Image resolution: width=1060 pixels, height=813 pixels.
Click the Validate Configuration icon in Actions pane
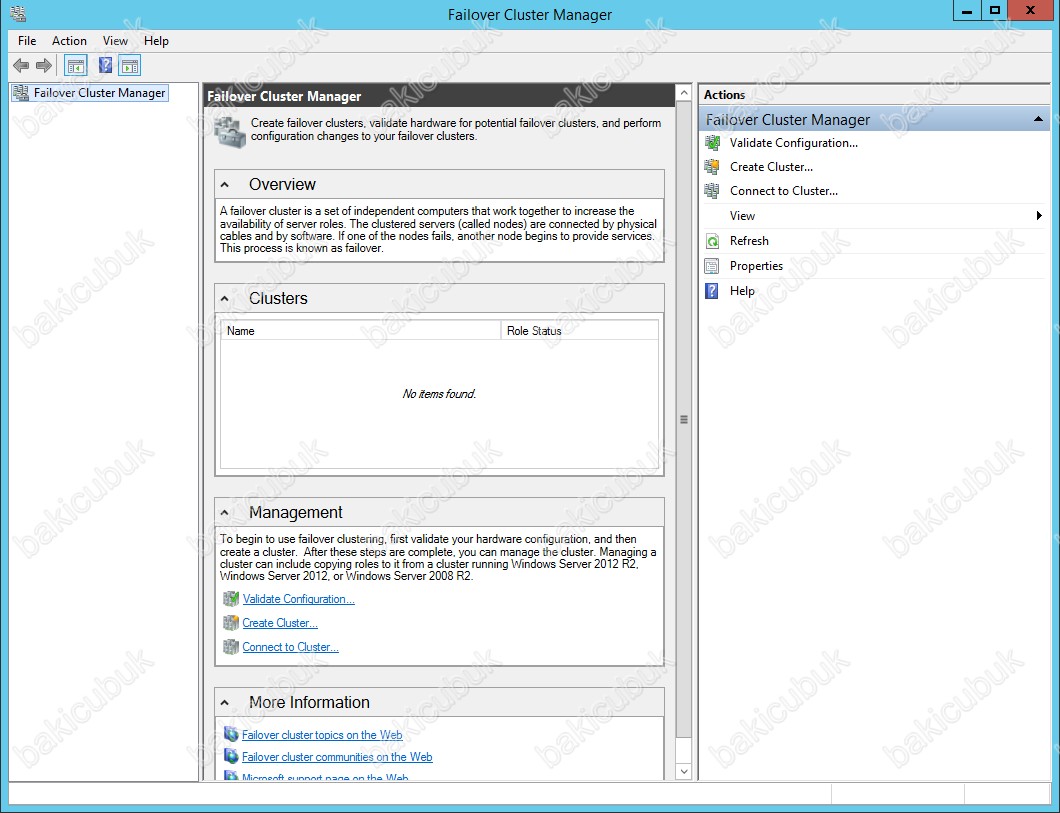coord(712,143)
